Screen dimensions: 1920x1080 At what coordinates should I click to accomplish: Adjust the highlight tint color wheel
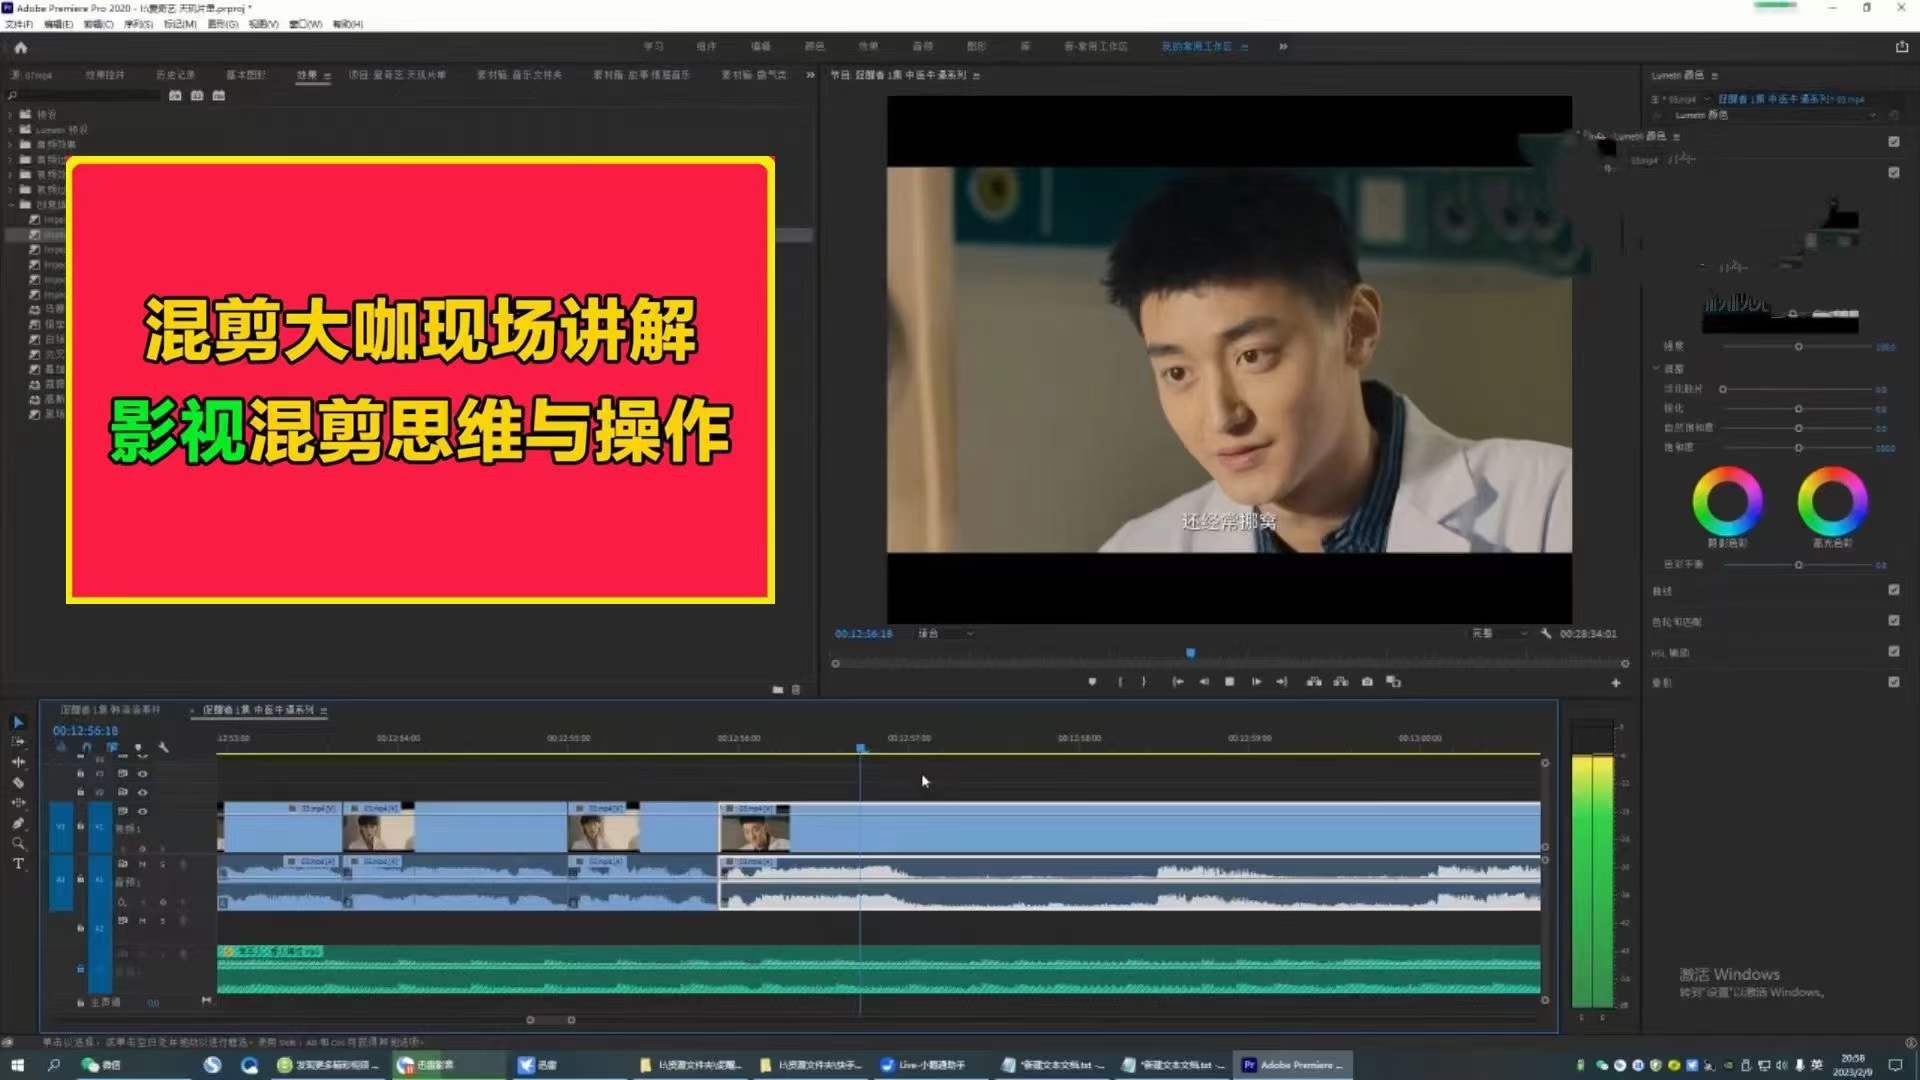[1832, 501]
